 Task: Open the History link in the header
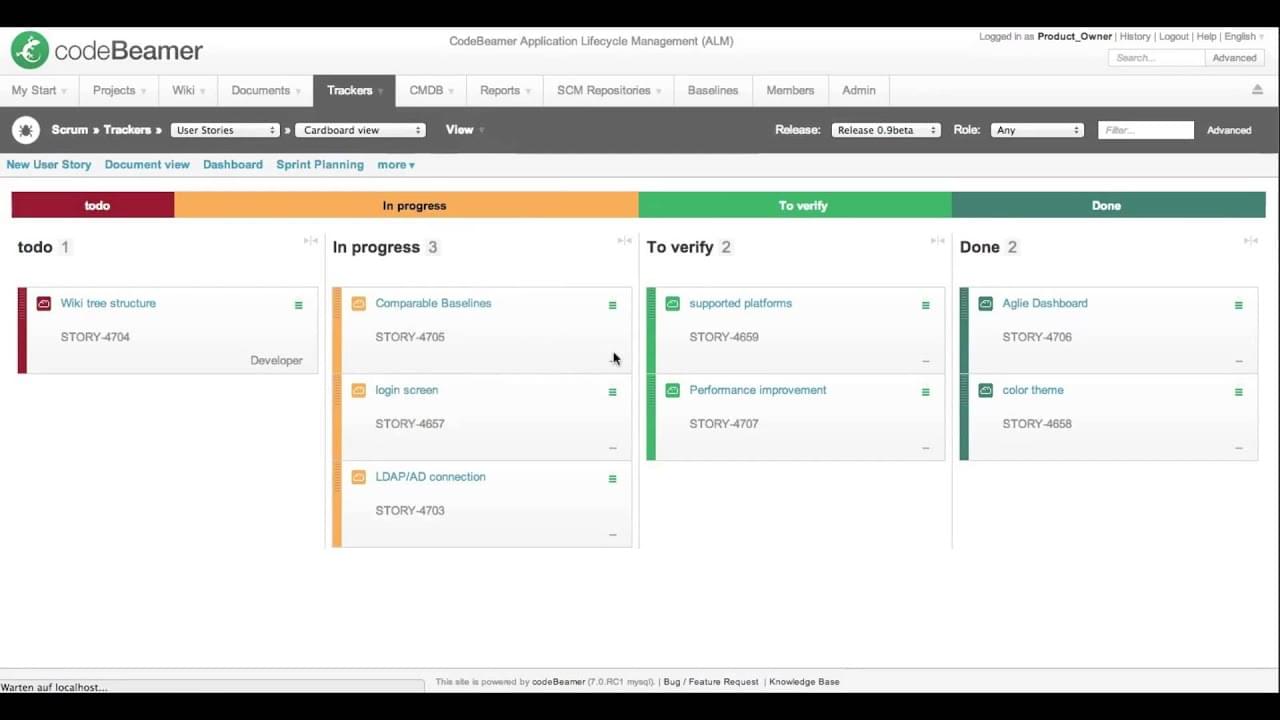[x=1135, y=37]
